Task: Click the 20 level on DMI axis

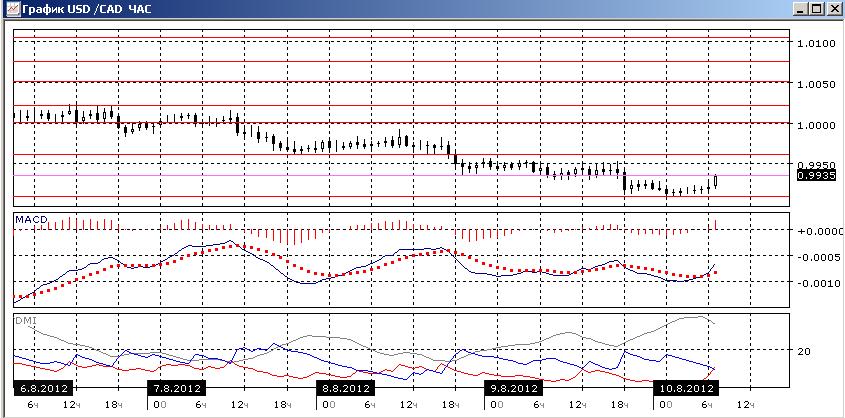Action: (x=804, y=351)
